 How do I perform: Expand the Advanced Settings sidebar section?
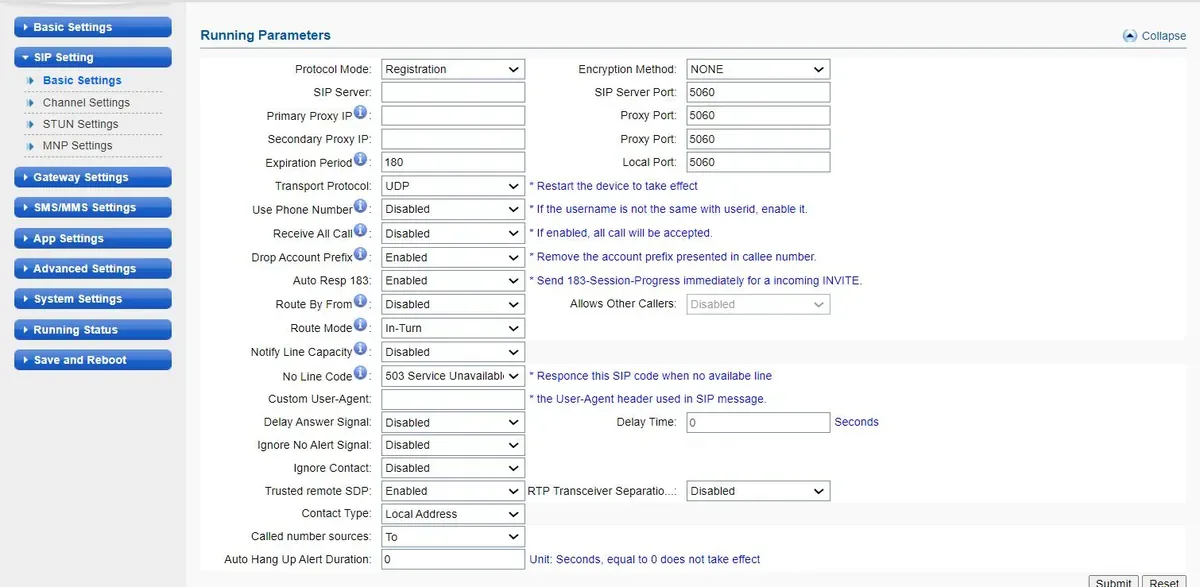tap(93, 268)
